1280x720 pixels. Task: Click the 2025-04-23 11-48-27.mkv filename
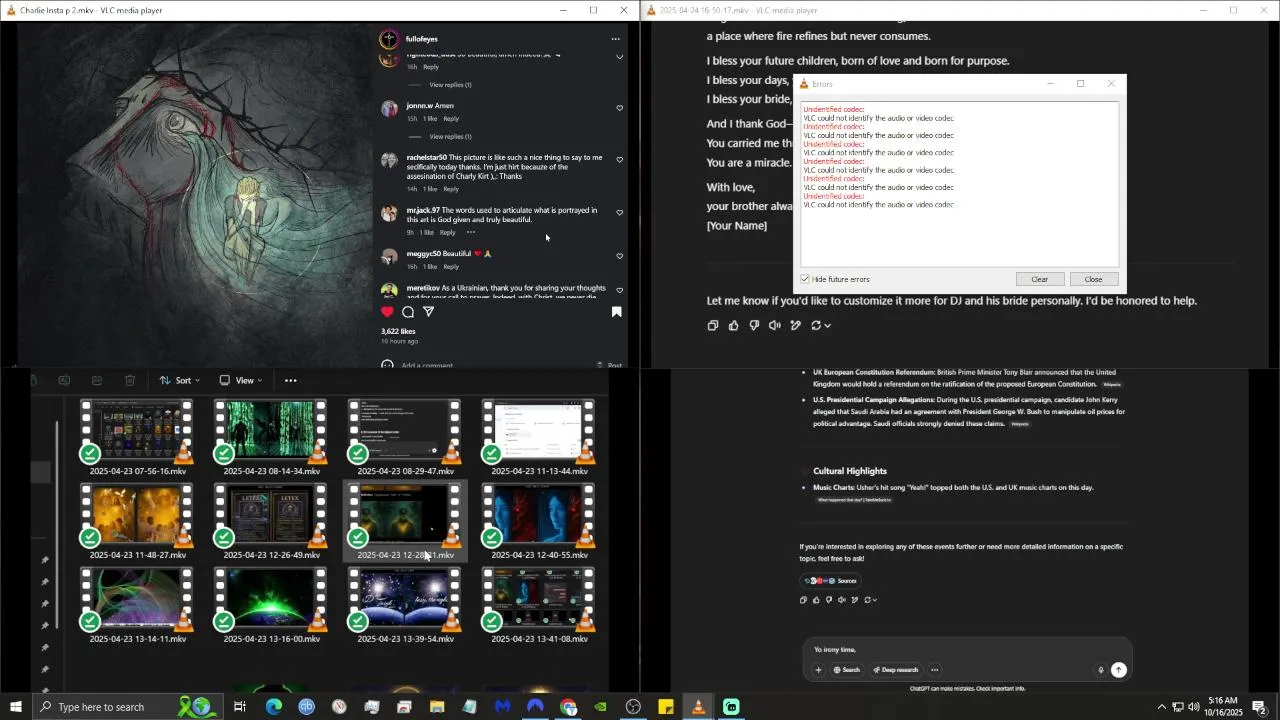137,555
